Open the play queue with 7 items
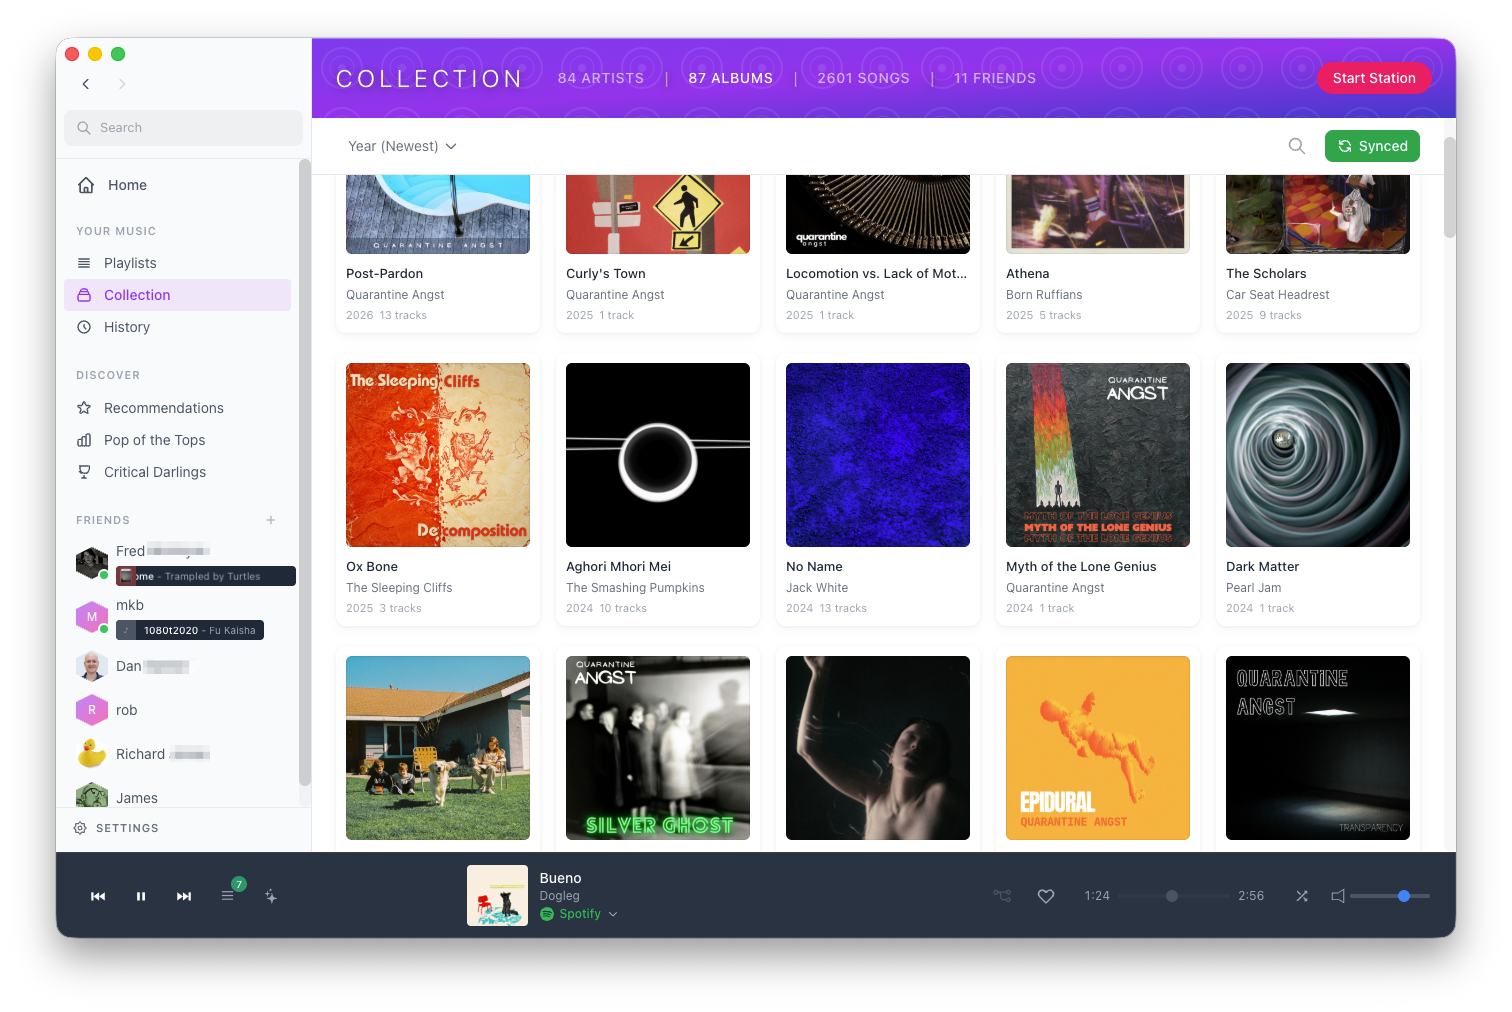 [x=228, y=896]
